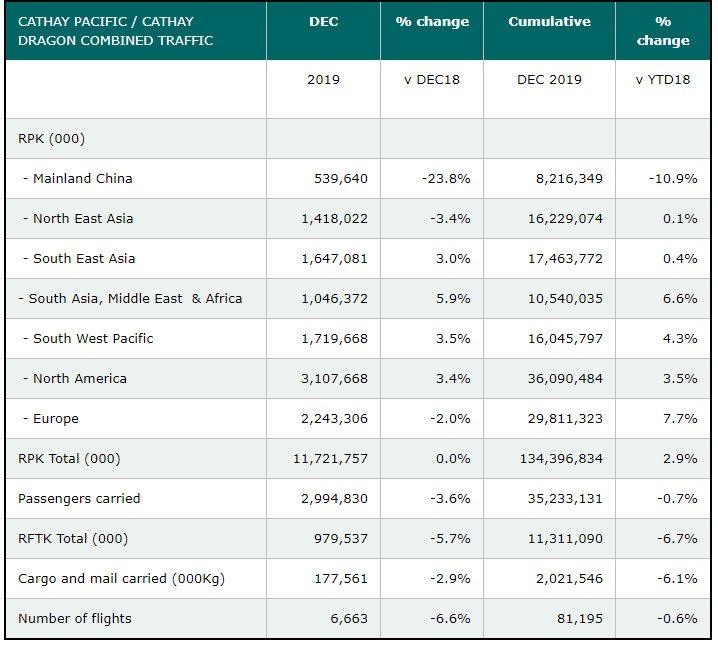Click the Number of flights row label

pos(76,619)
